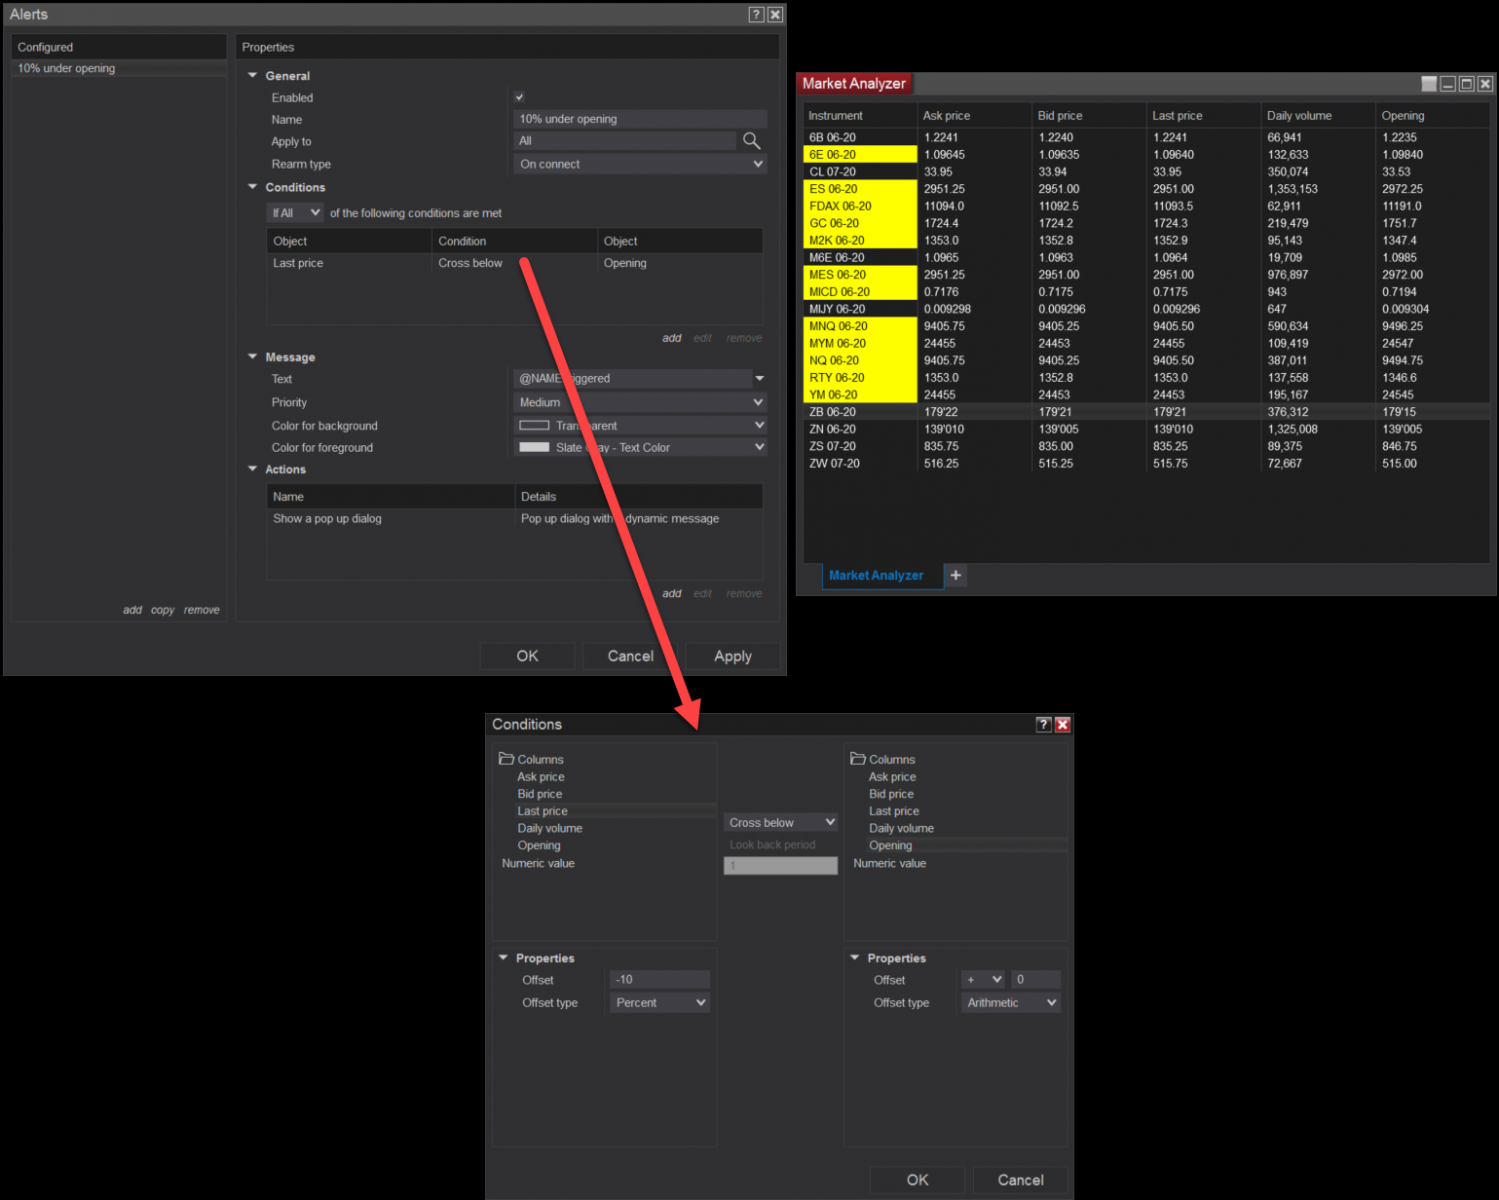Open the message Text dropdown arrow
Image resolution: width=1499 pixels, height=1200 pixels.
click(760, 379)
